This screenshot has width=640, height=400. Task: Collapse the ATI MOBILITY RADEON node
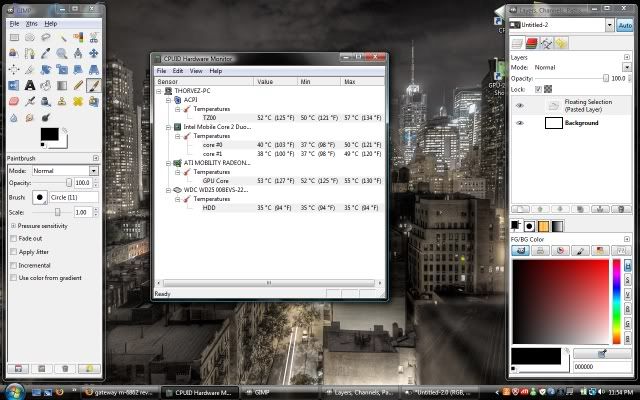pos(168,163)
